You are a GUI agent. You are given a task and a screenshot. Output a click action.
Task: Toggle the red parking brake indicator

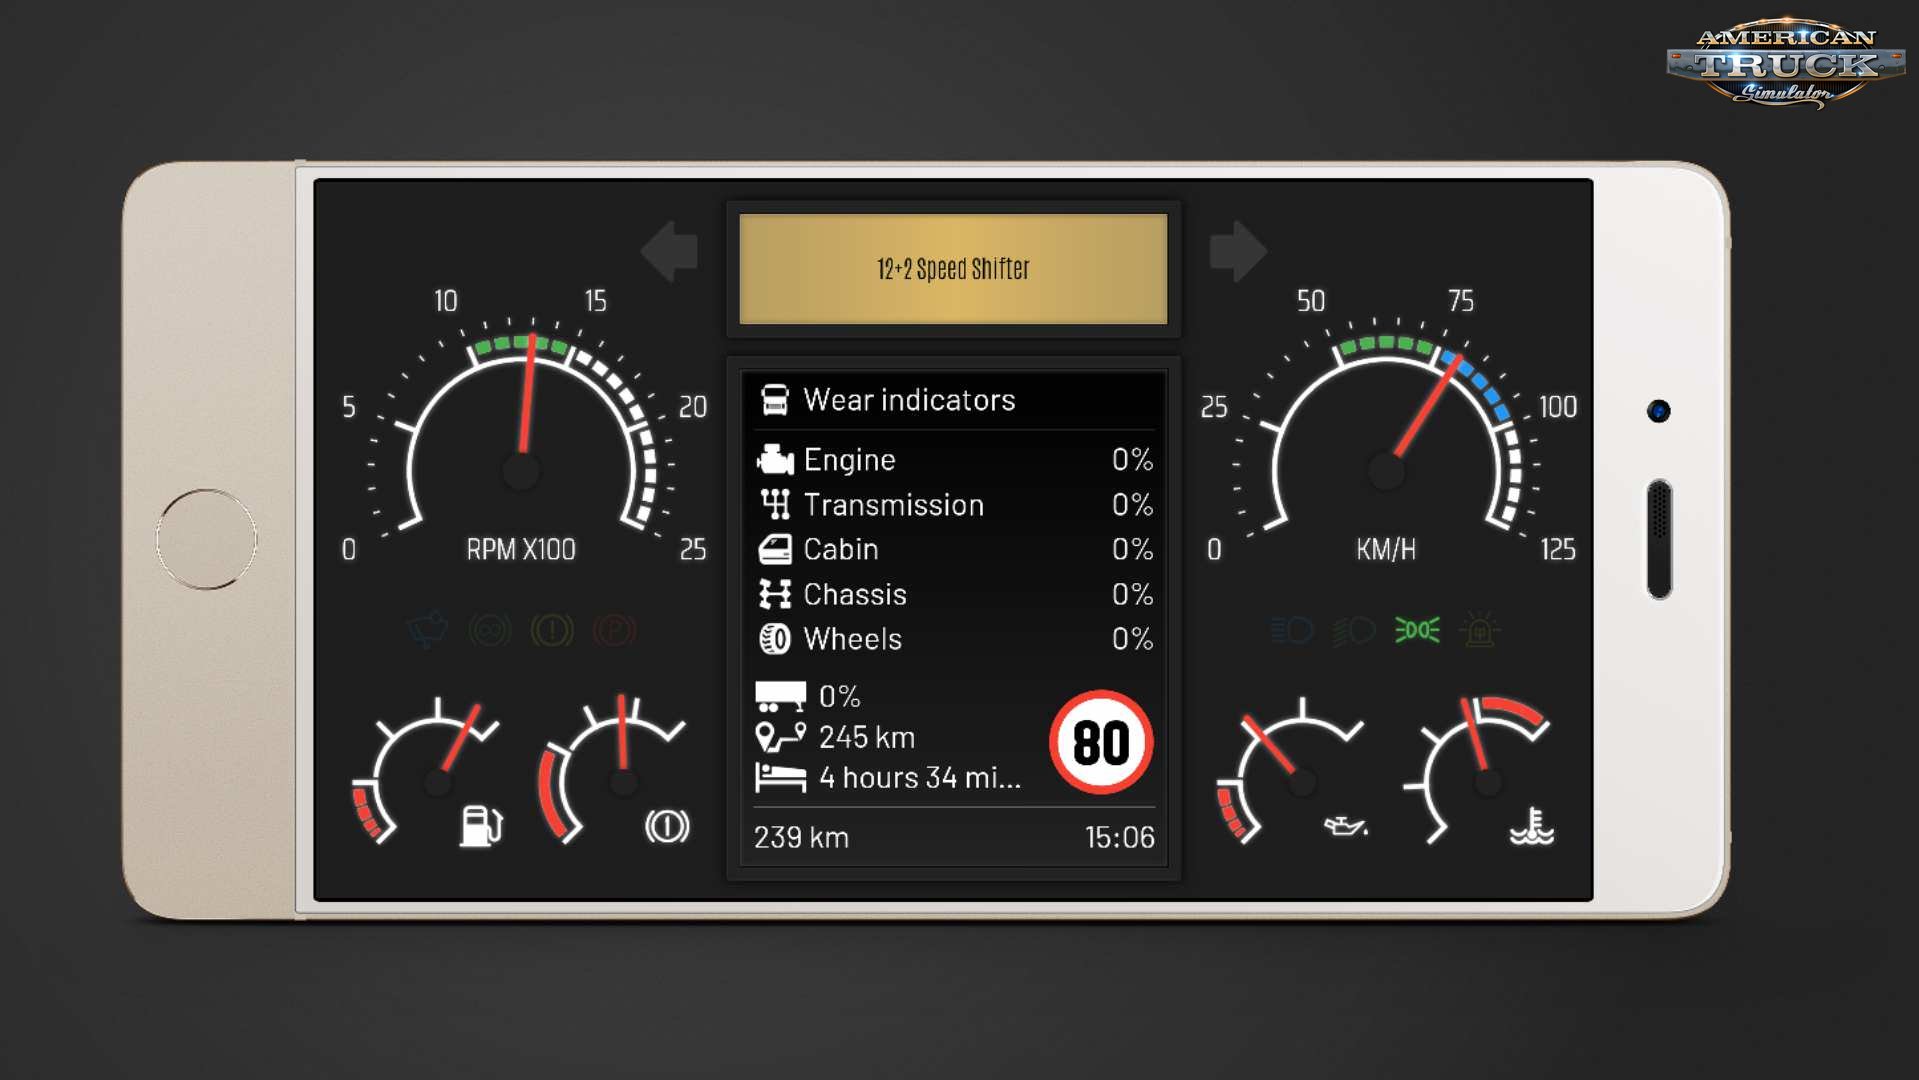pyautogui.click(x=614, y=630)
